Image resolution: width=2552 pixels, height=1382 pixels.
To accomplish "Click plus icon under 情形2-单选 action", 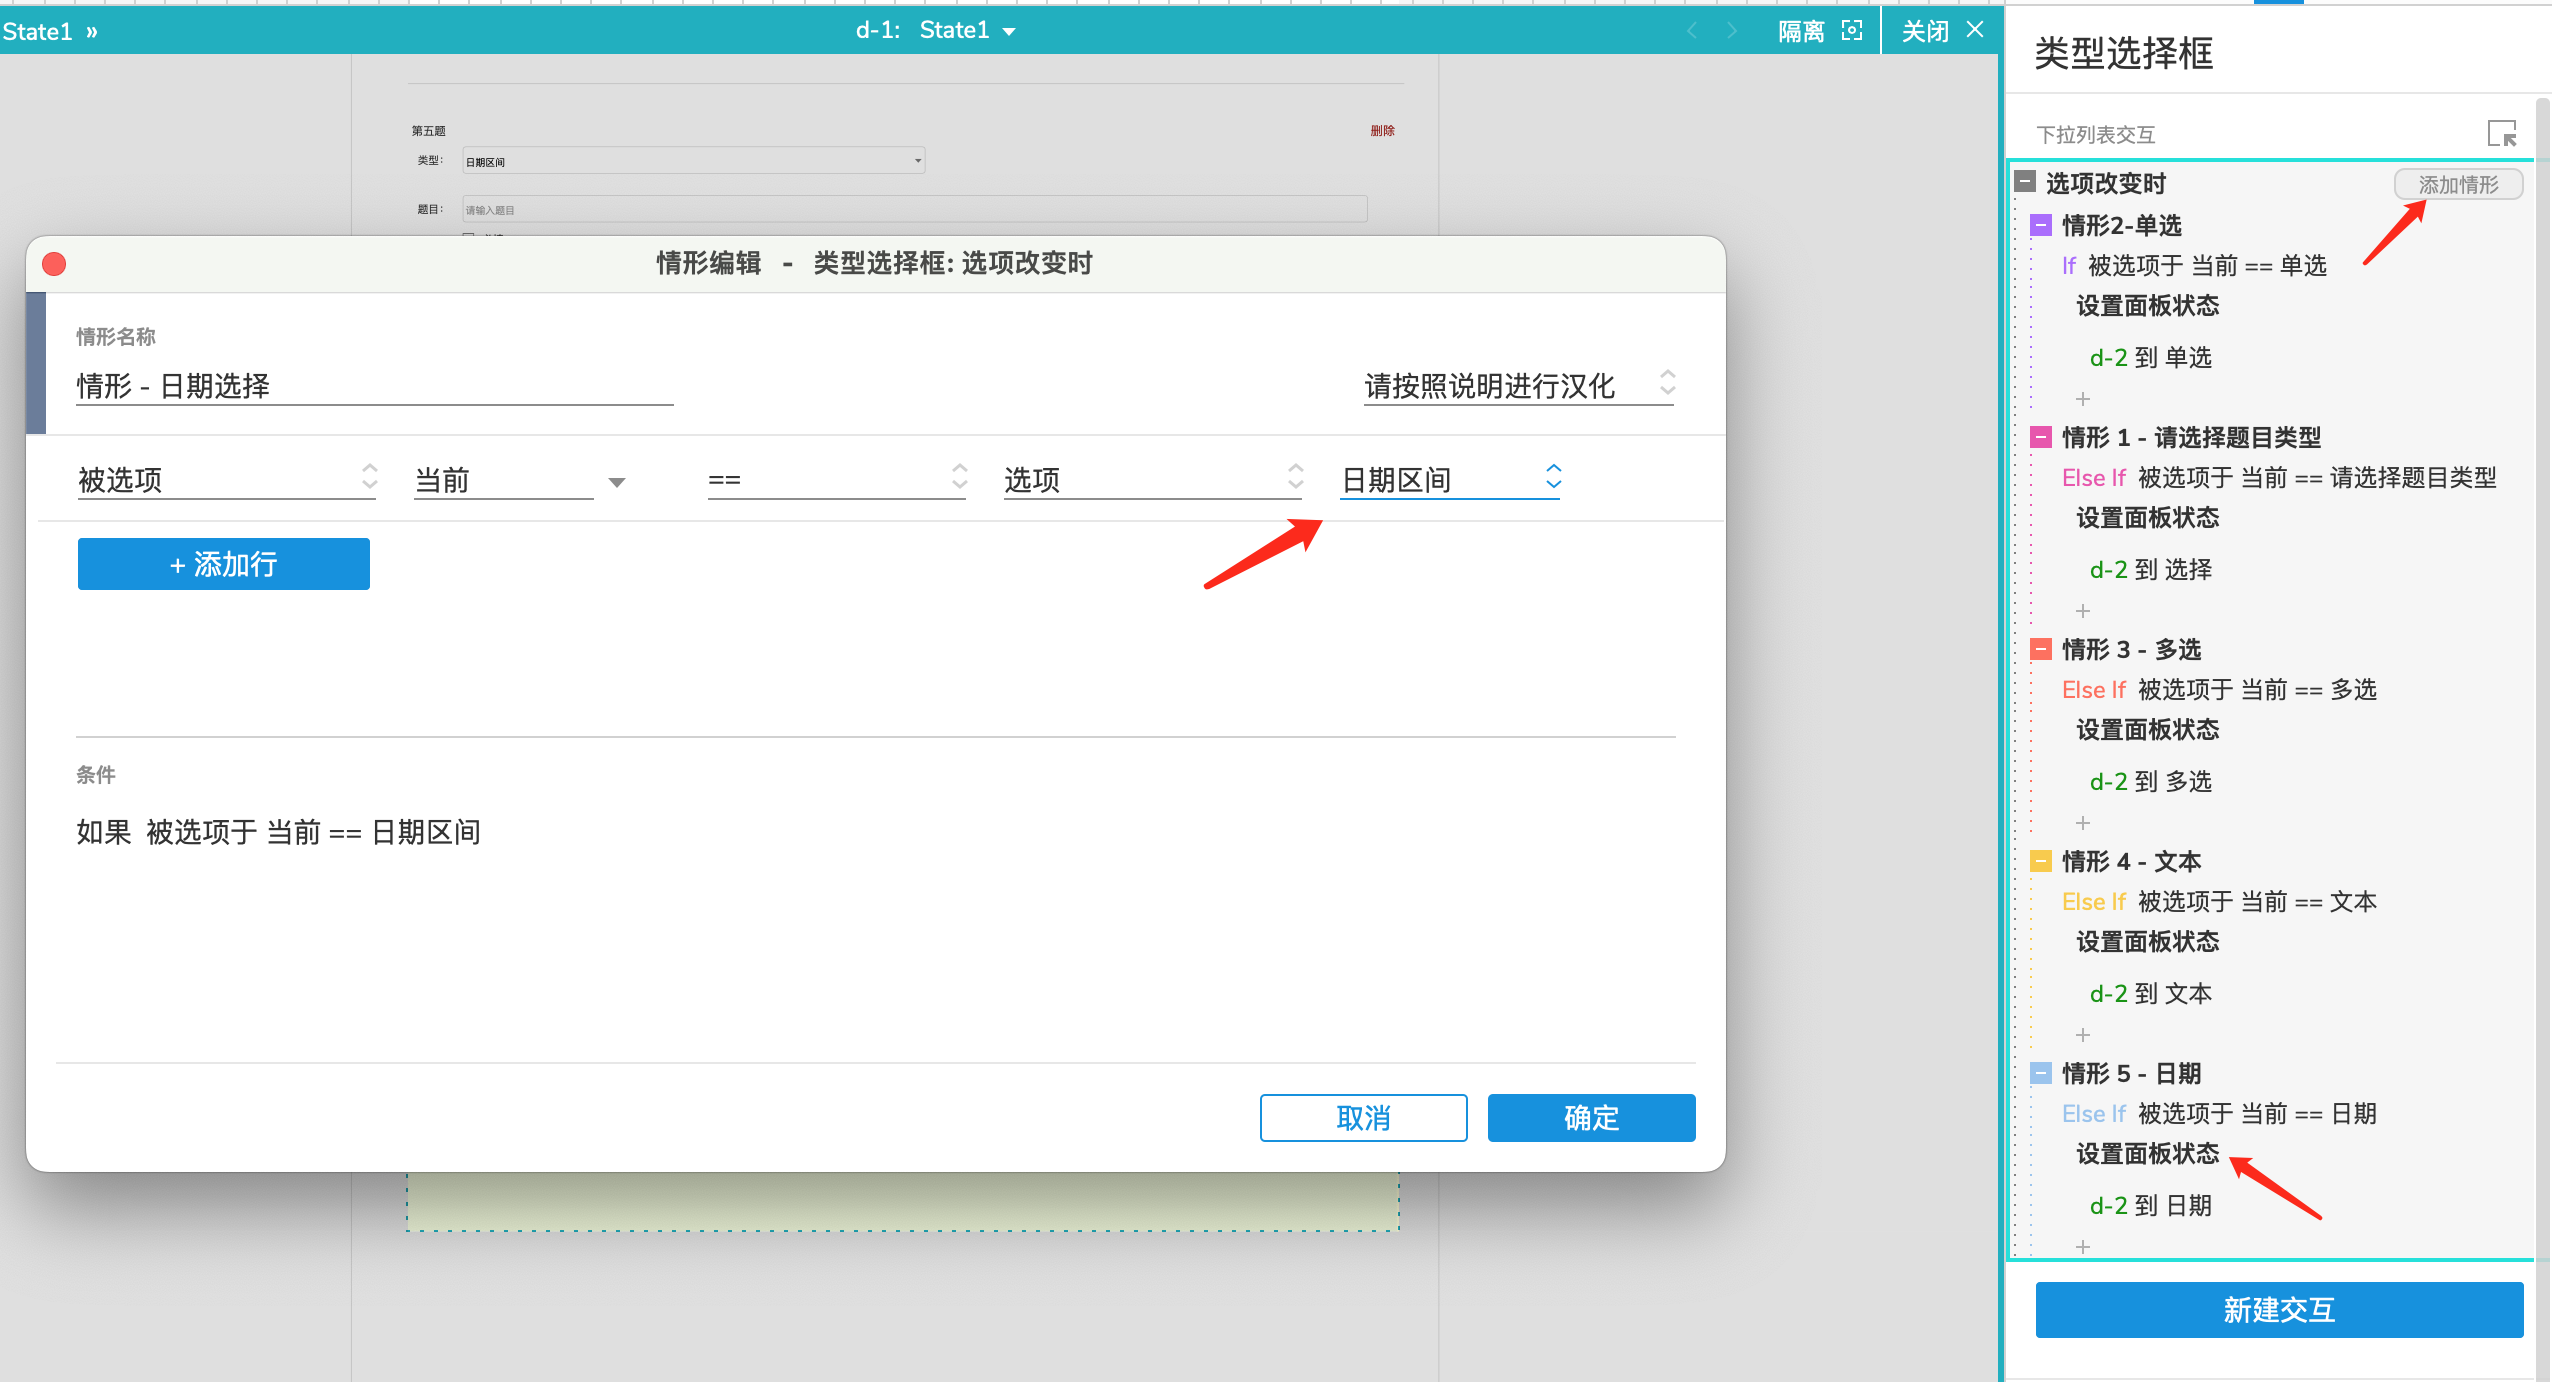I will pos(2083,399).
